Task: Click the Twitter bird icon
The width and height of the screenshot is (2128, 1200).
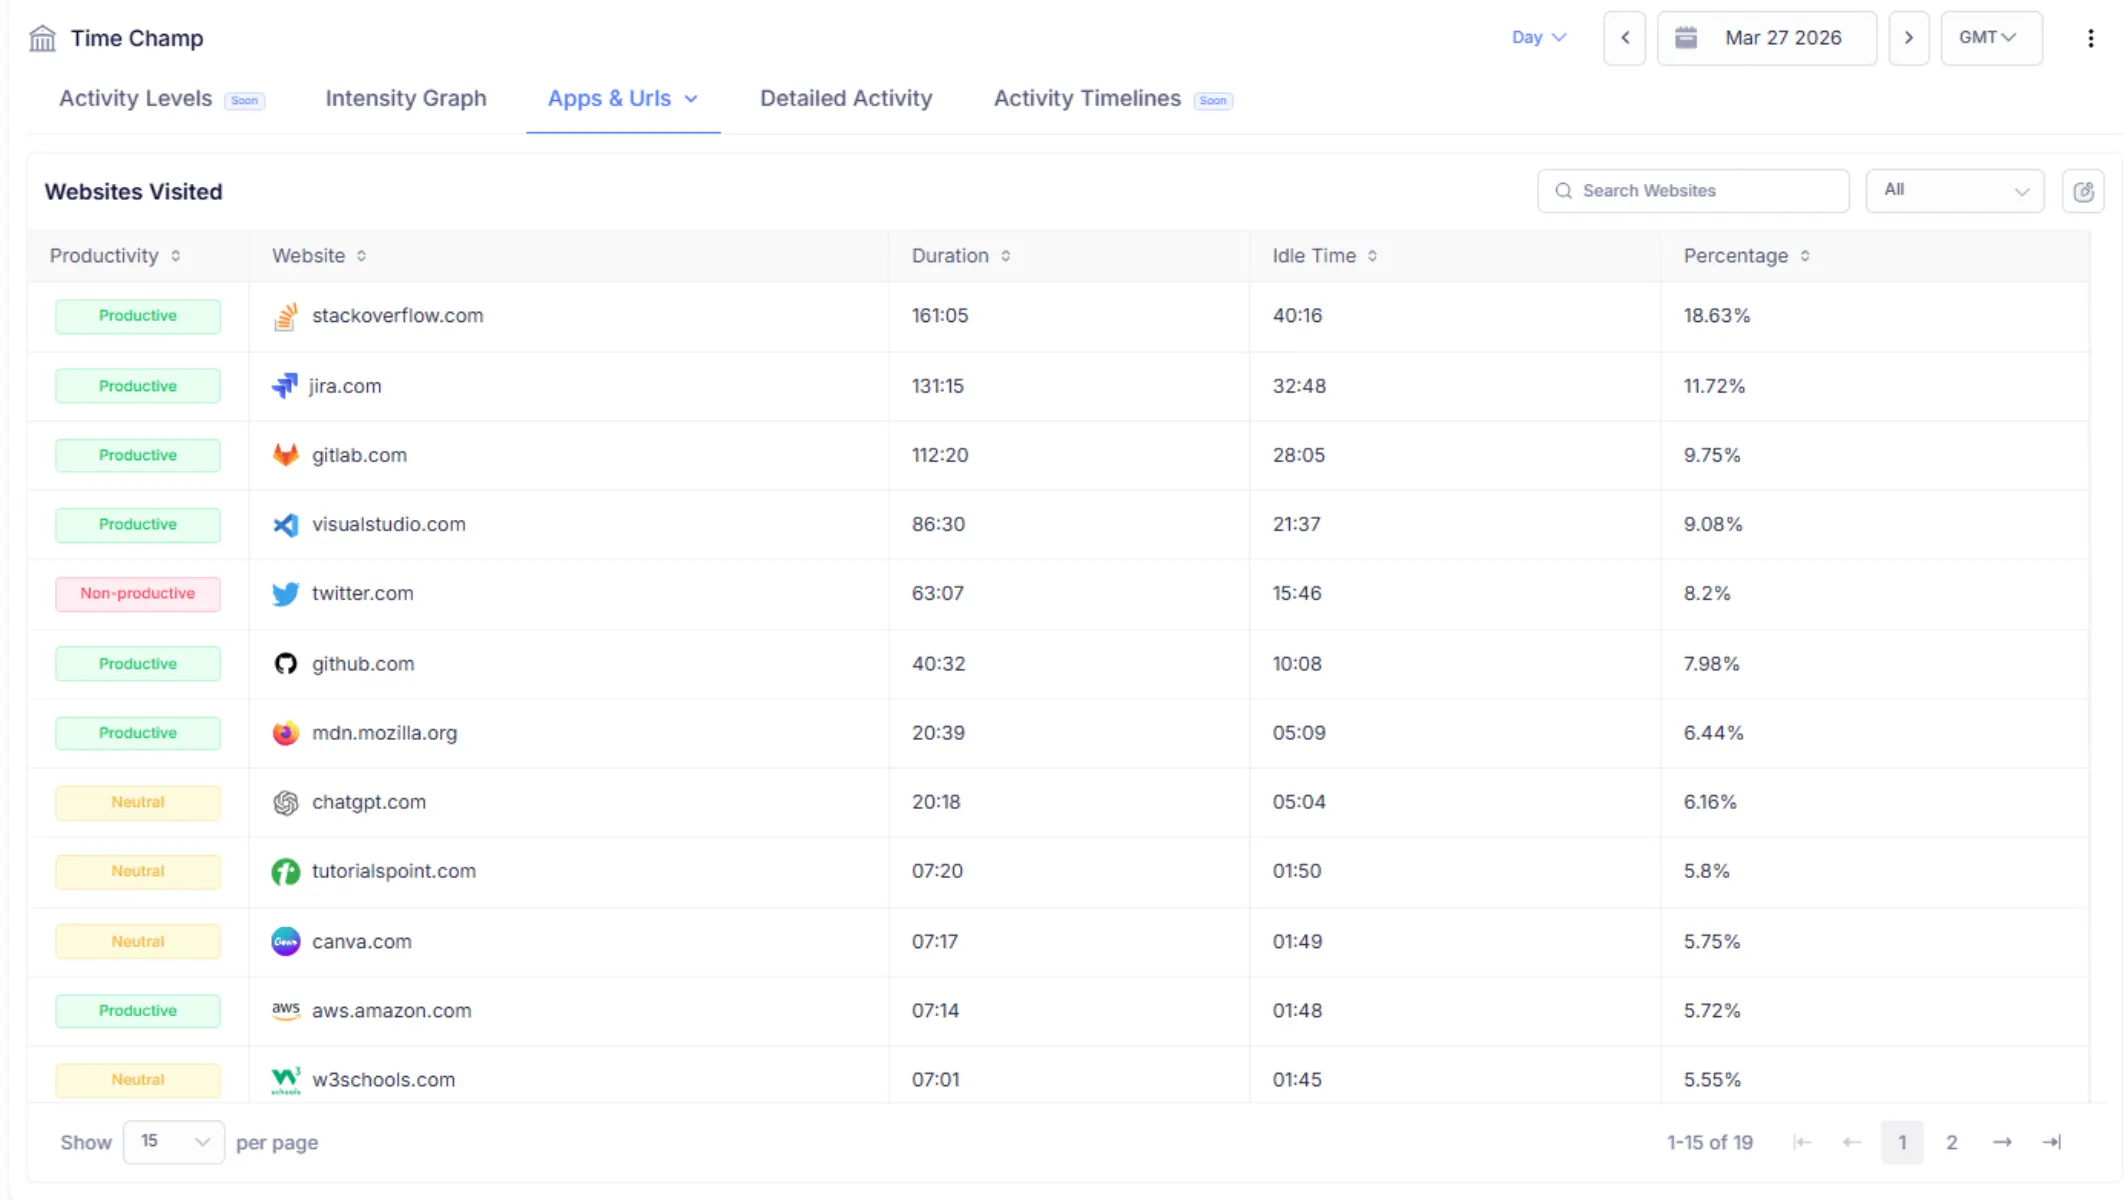Action: [285, 593]
